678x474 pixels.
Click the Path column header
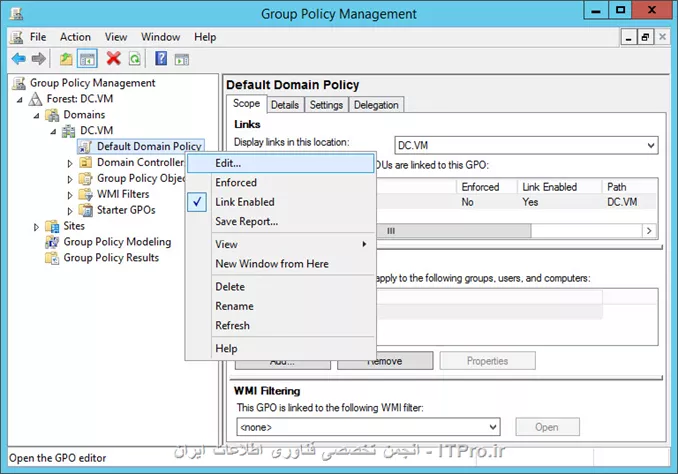[x=630, y=187]
